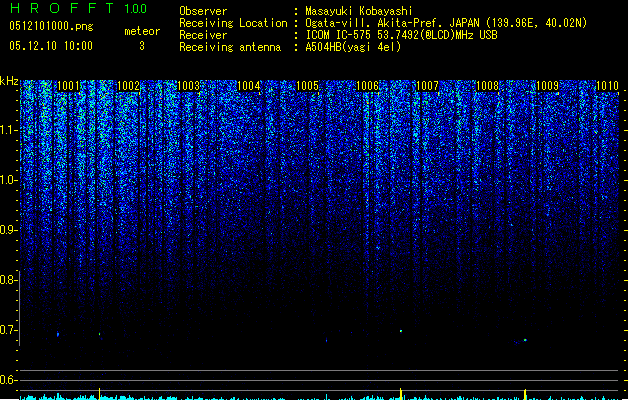Click the Observer name Masayuki Kobayashi
629x400 pixels.
(359, 11)
